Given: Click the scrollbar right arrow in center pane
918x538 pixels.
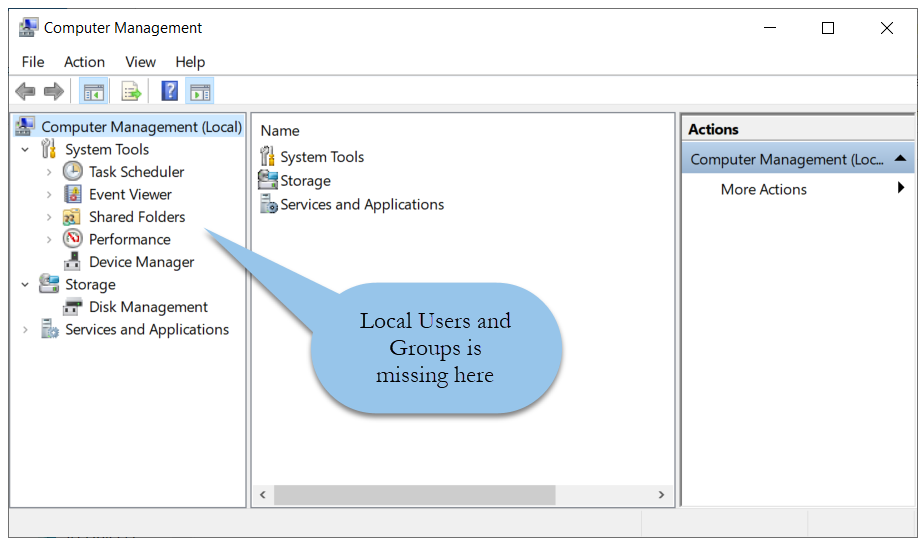Looking at the screenshot, I should click(x=662, y=495).
